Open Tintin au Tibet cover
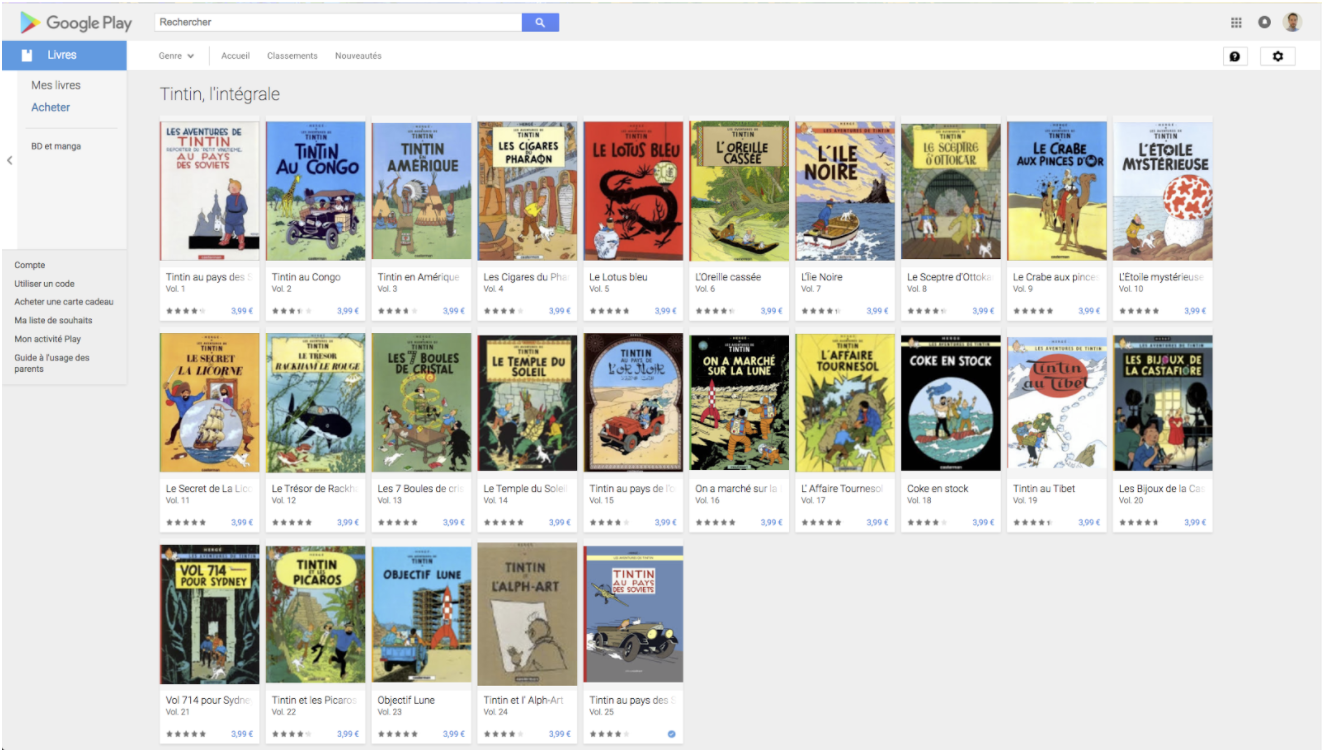This screenshot has height=754, width=1324. tap(1057, 402)
